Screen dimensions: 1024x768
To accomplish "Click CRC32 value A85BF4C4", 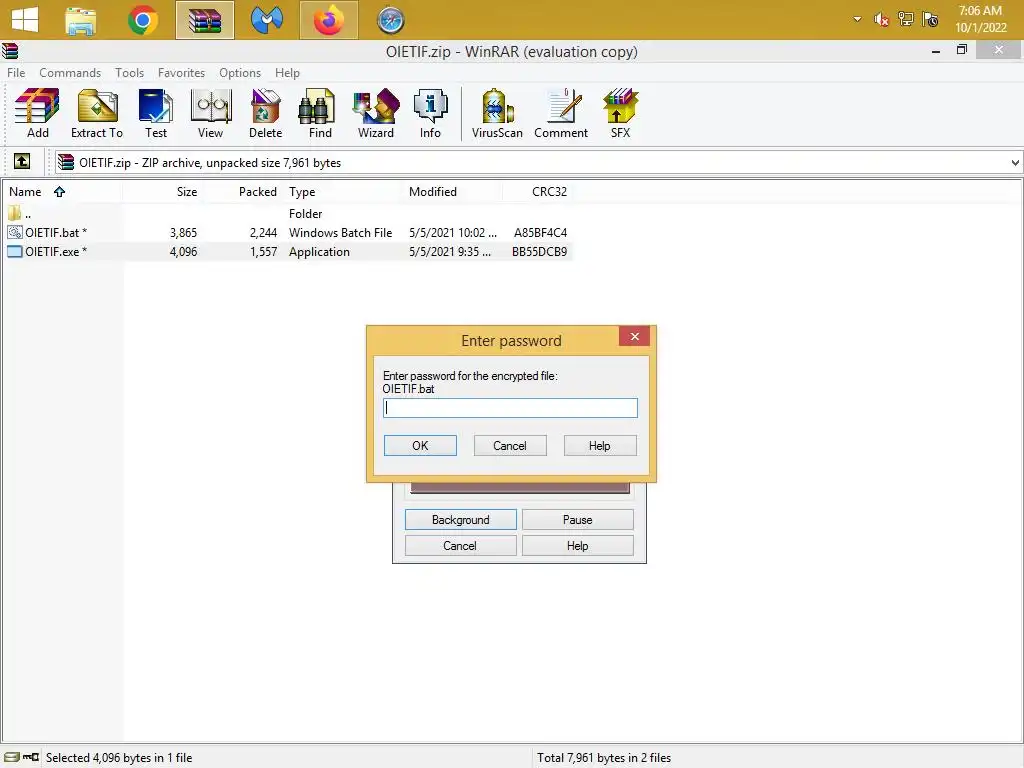I will coord(540,232).
